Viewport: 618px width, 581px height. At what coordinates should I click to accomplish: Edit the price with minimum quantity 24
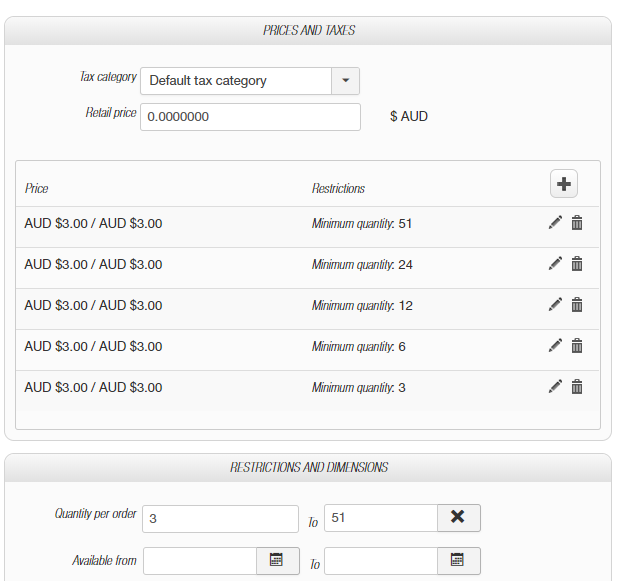click(x=555, y=264)
